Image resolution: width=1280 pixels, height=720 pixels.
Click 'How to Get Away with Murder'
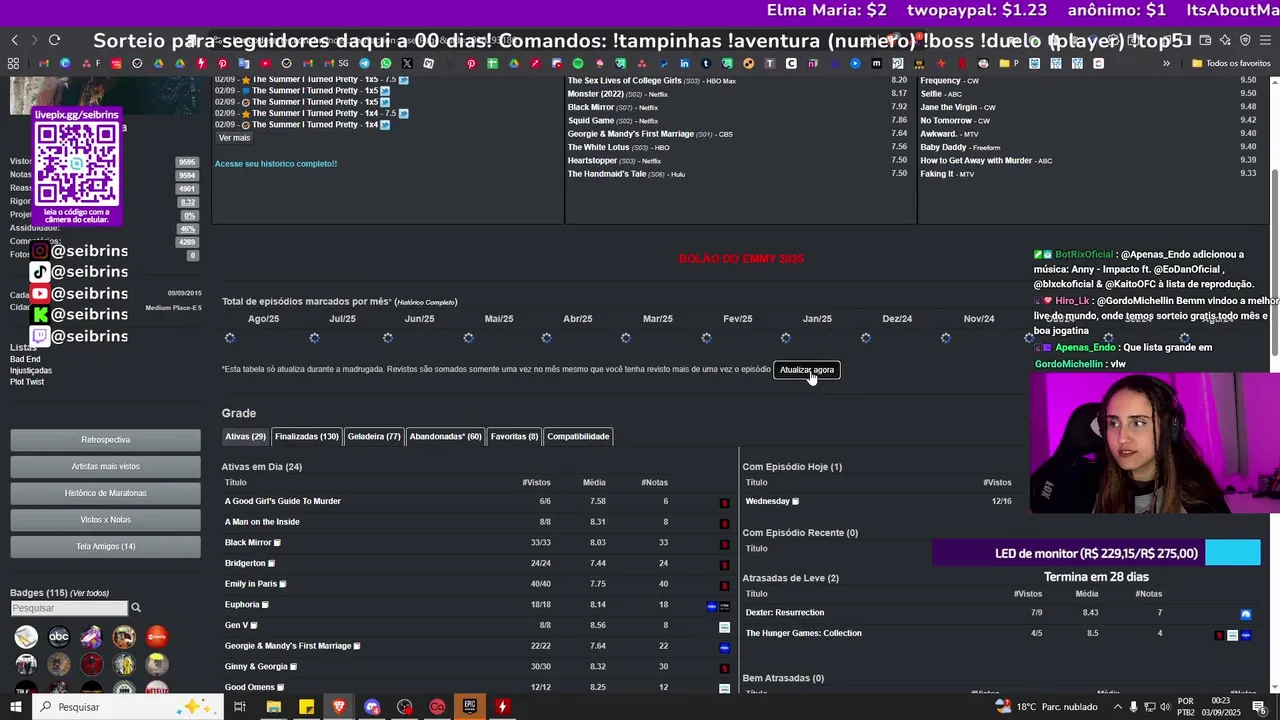[x=976, y=160]
